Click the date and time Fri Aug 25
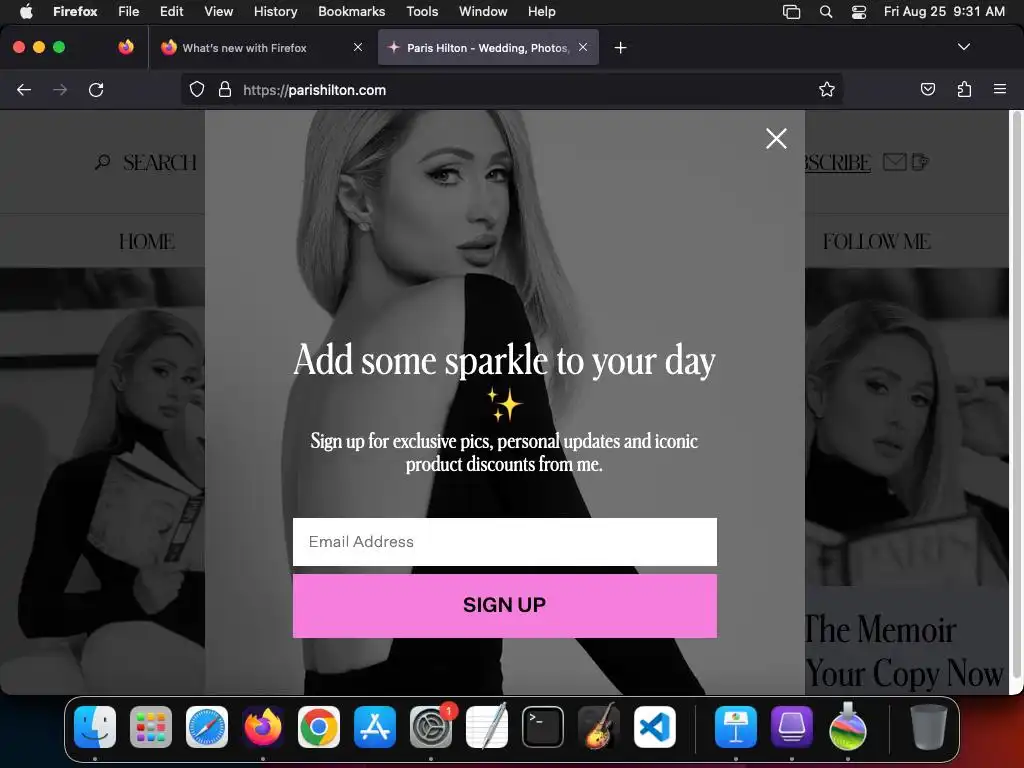The height and width of the screenshot is (768, 1024). pyautogui.click(x=944, y=11)
